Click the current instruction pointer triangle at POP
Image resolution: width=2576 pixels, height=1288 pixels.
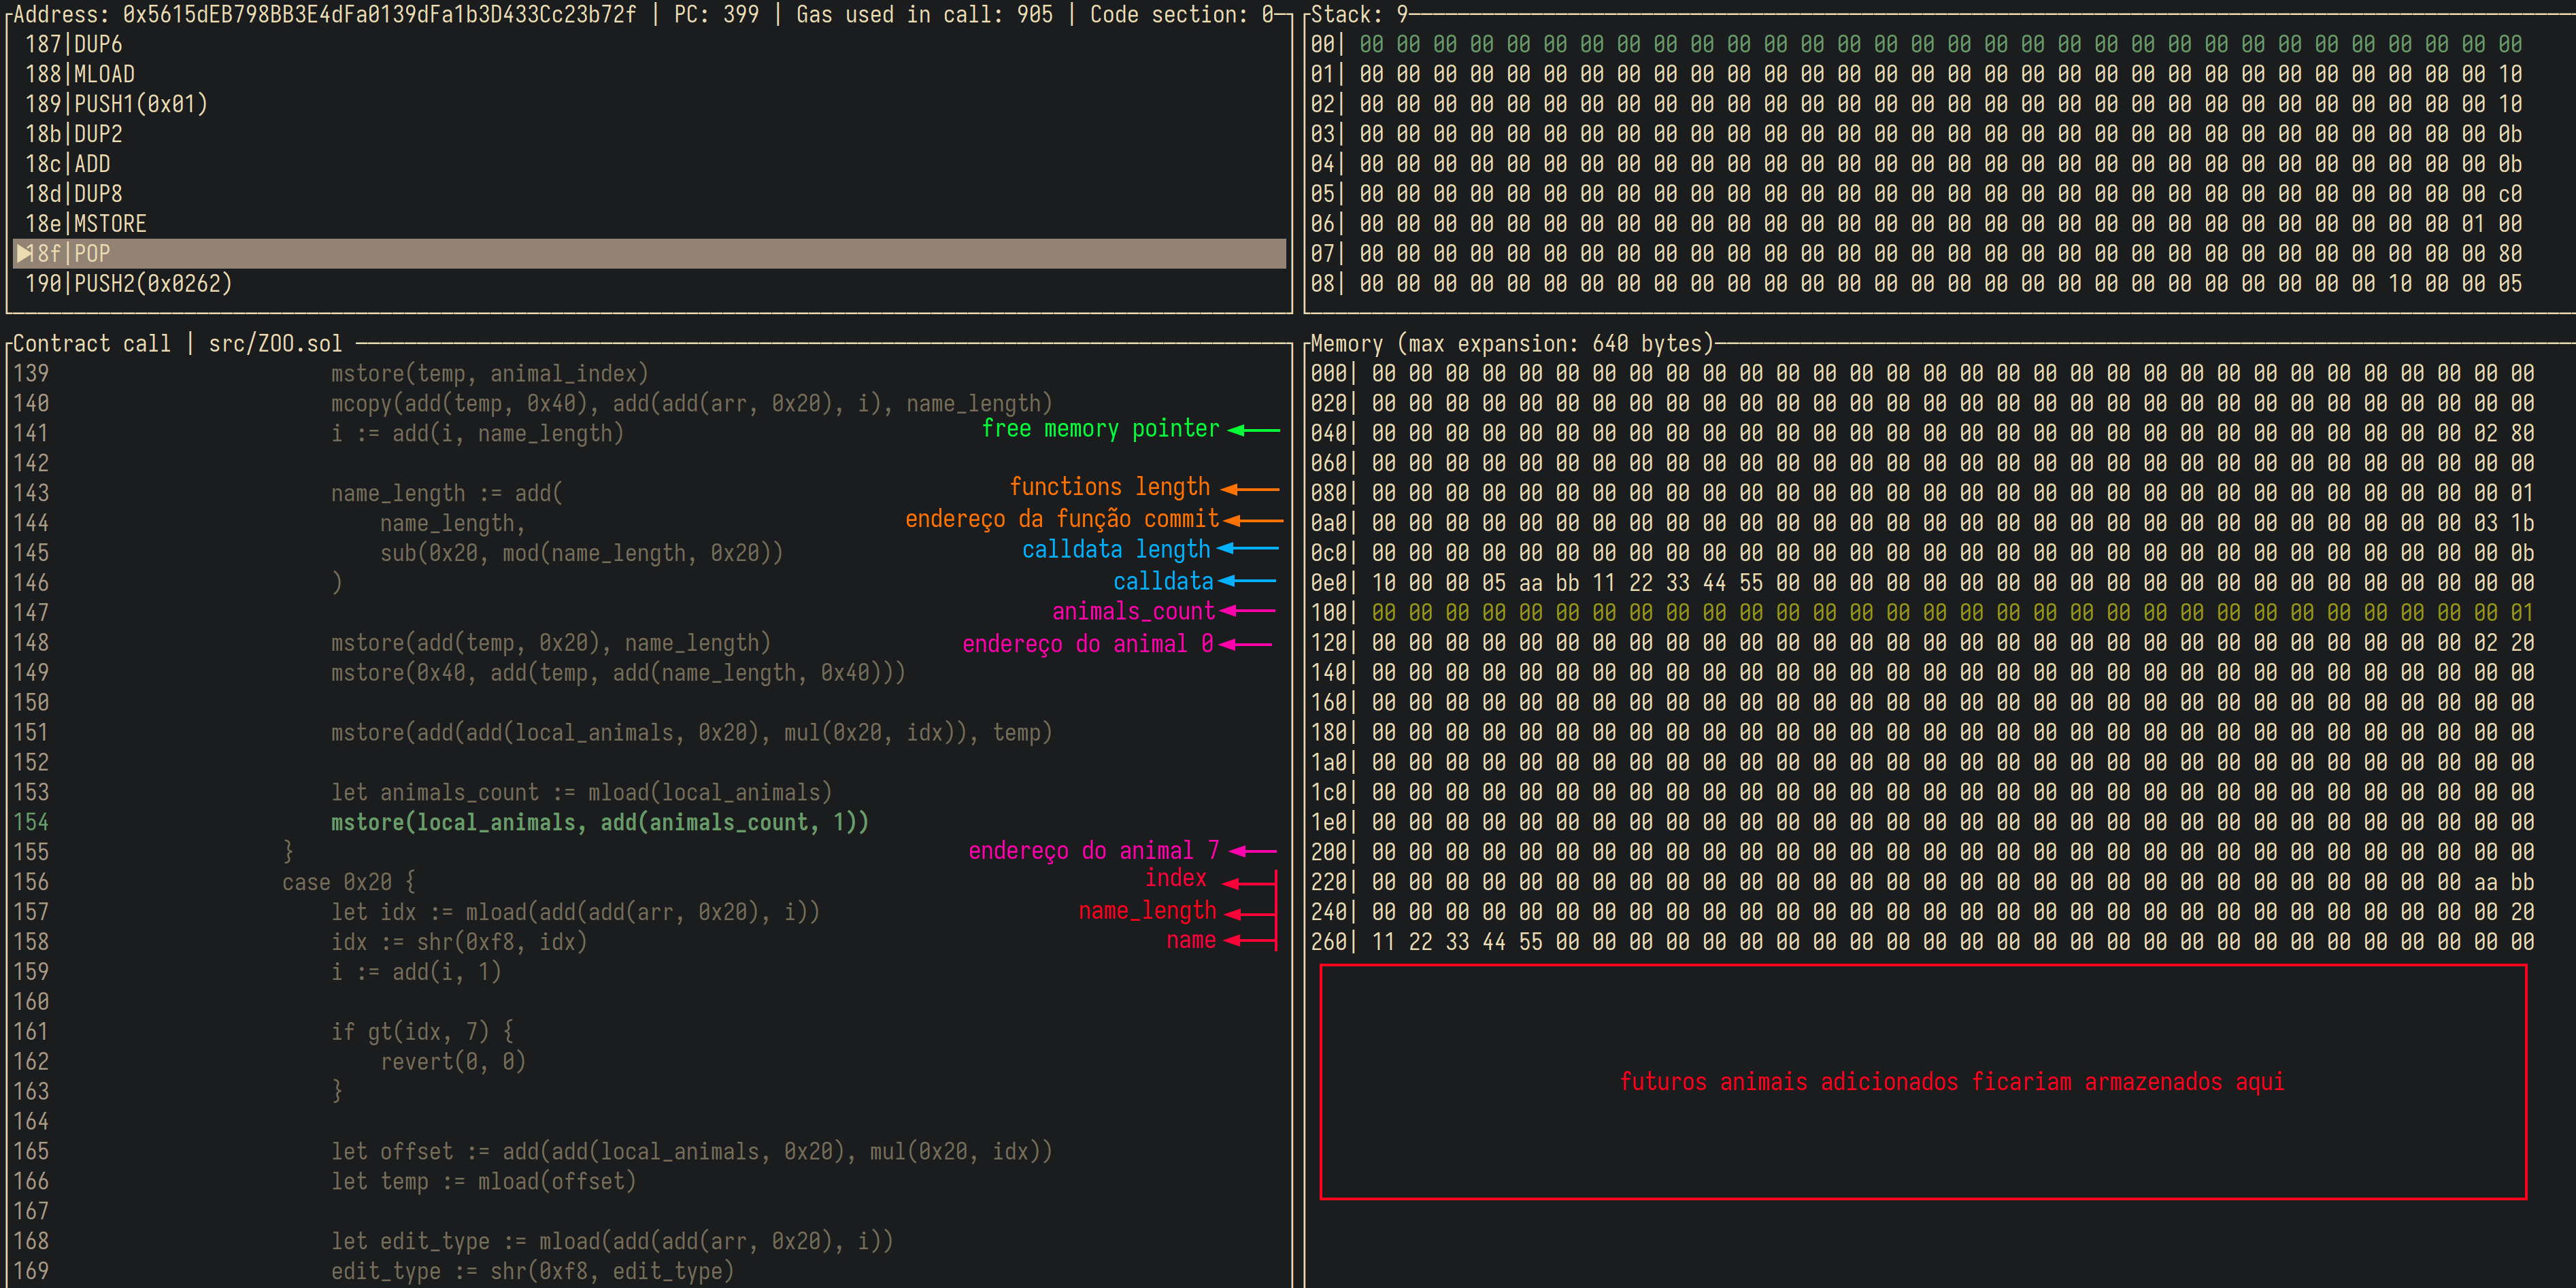point(24,253)
